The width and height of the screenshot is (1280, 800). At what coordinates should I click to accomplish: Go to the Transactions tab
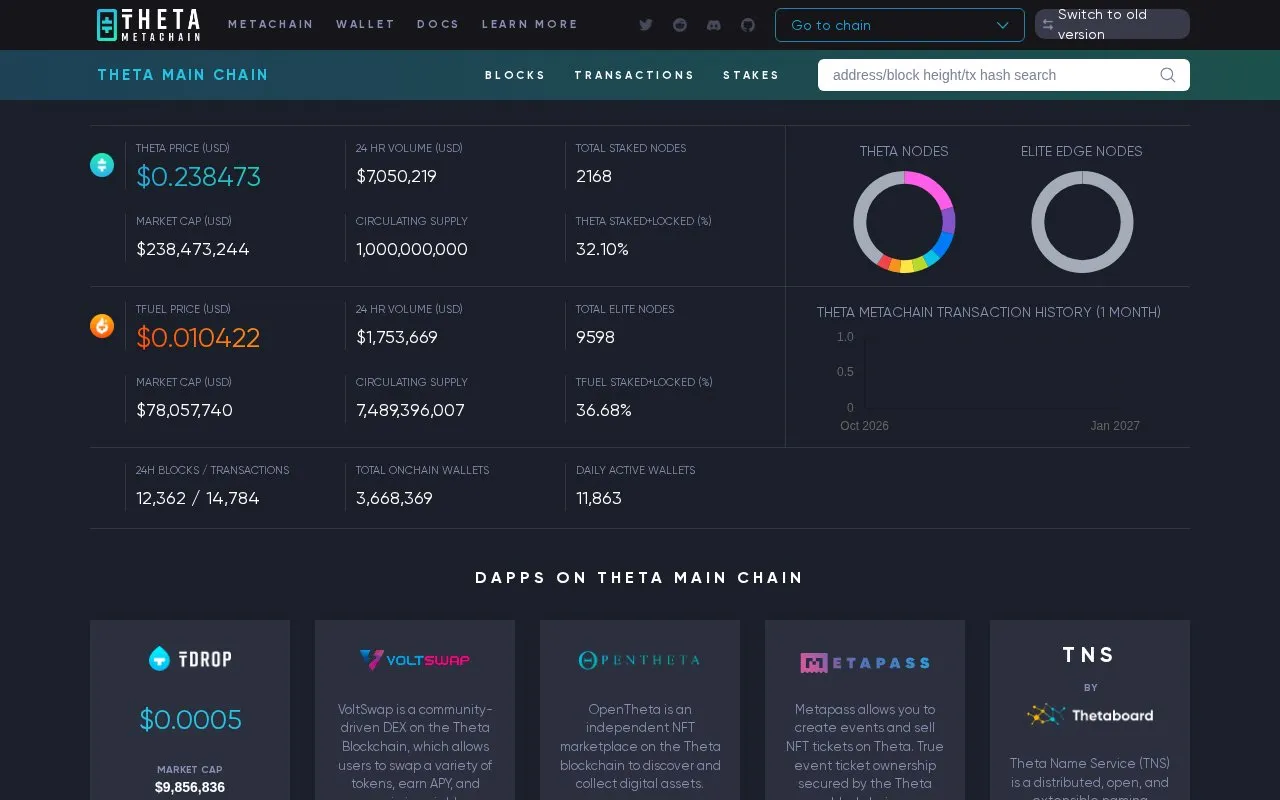(x=634, y=75)
